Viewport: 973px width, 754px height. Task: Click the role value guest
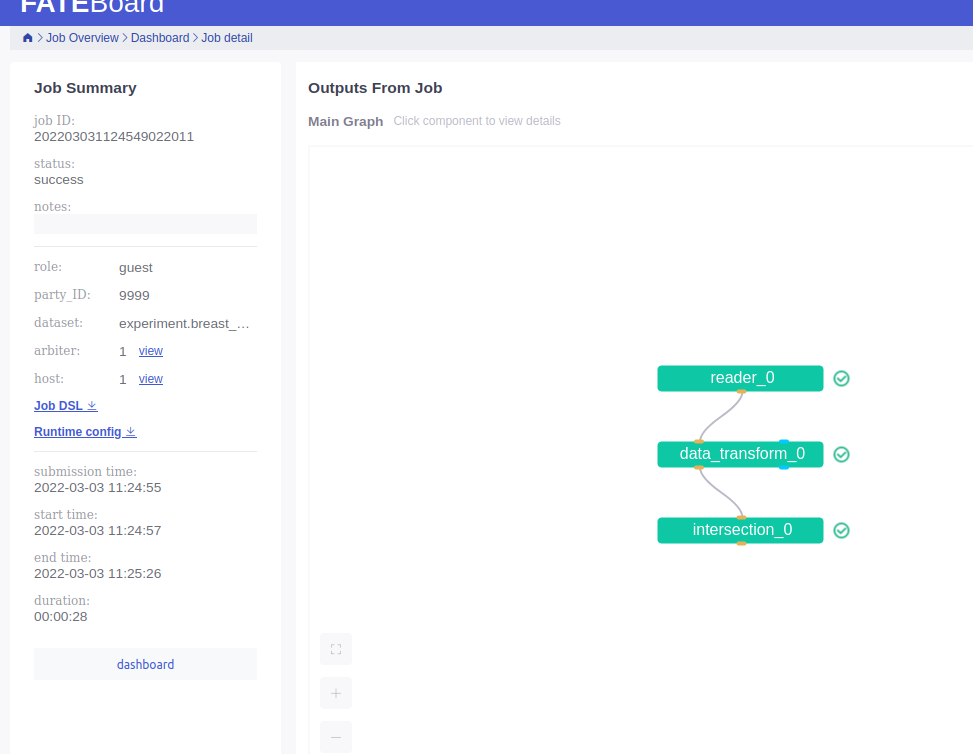[135, 267]
